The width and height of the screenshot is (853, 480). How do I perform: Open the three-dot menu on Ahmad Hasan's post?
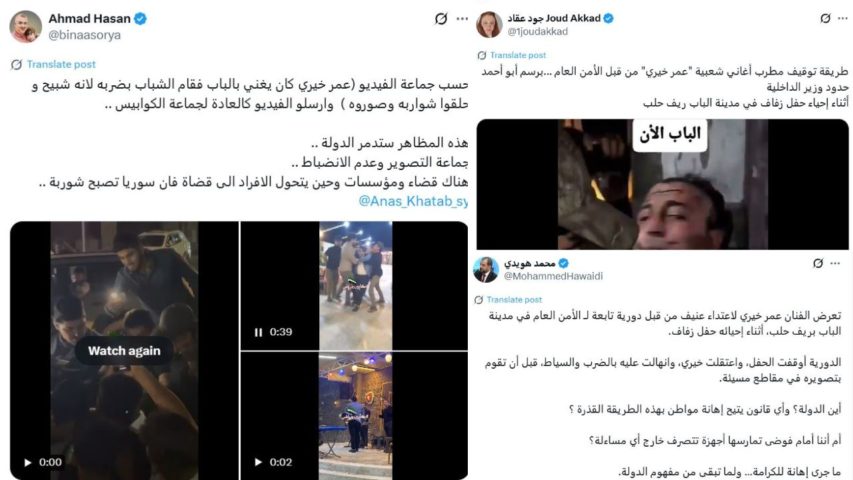(x=462, y=19)
